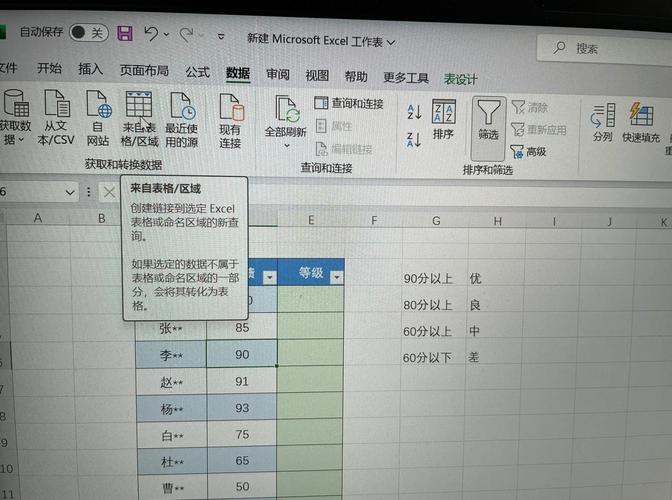
Task: Select column A header
Action: (x=38, y=218)
